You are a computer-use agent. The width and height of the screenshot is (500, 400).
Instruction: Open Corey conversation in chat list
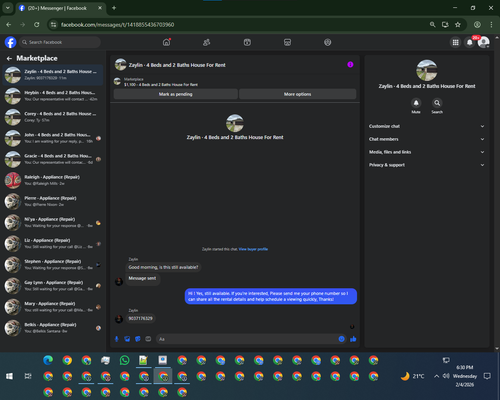(53, 117)
